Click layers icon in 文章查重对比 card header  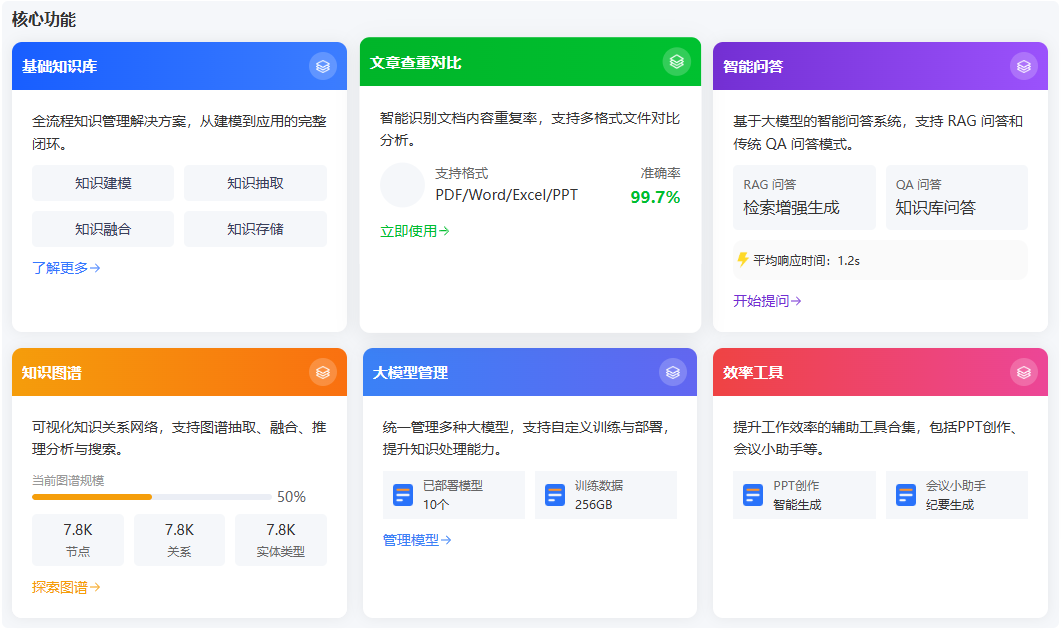(x=677, y=62)
